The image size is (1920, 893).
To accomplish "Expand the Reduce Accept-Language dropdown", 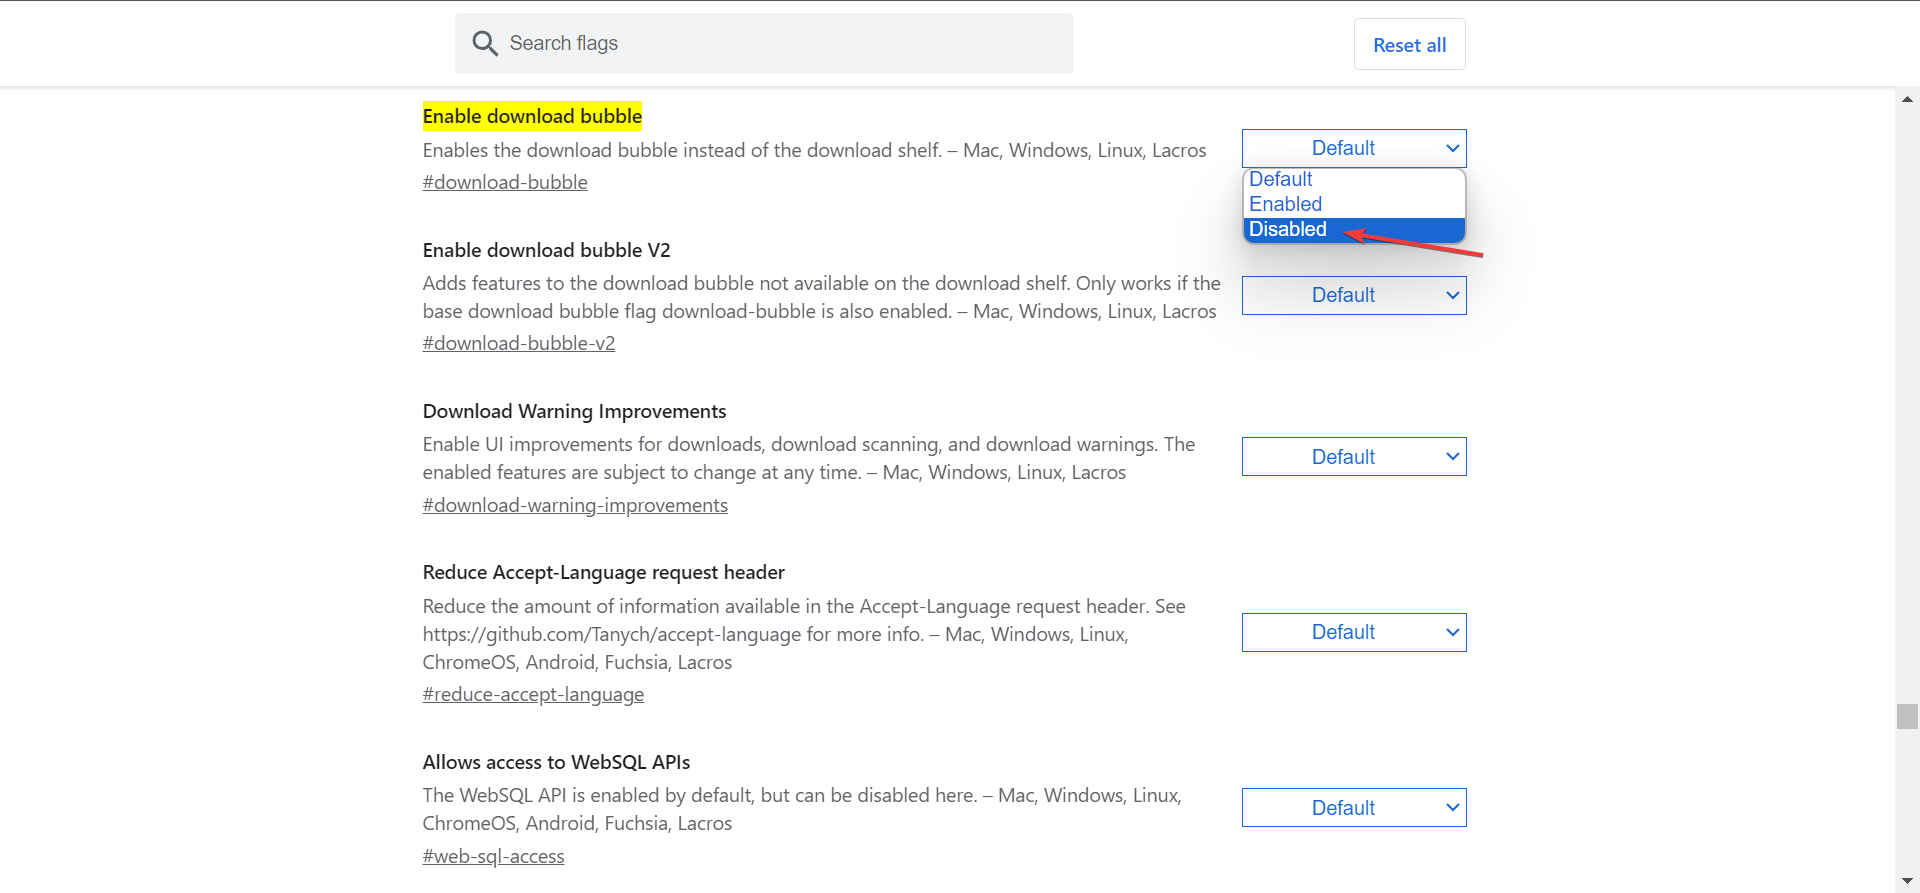I will coord(1353,632).
